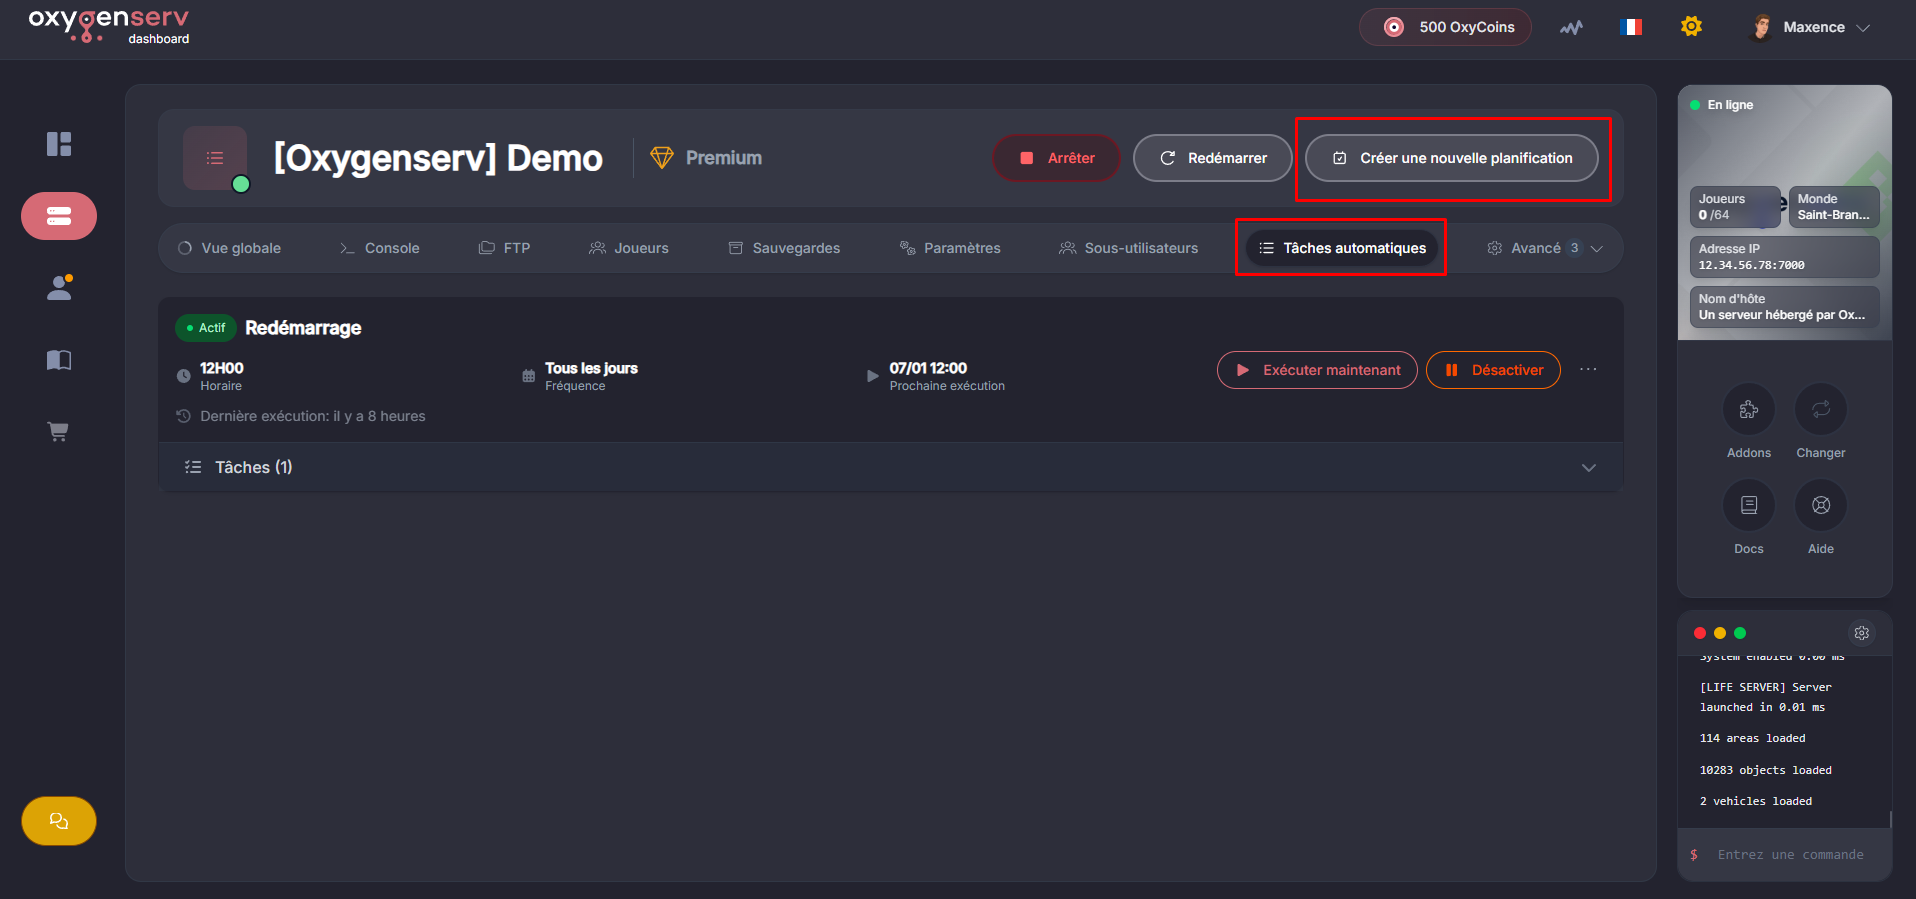Open the account user sidebar icon
This screenshot has width=1916, height=899.
click(x=59, y=288)
